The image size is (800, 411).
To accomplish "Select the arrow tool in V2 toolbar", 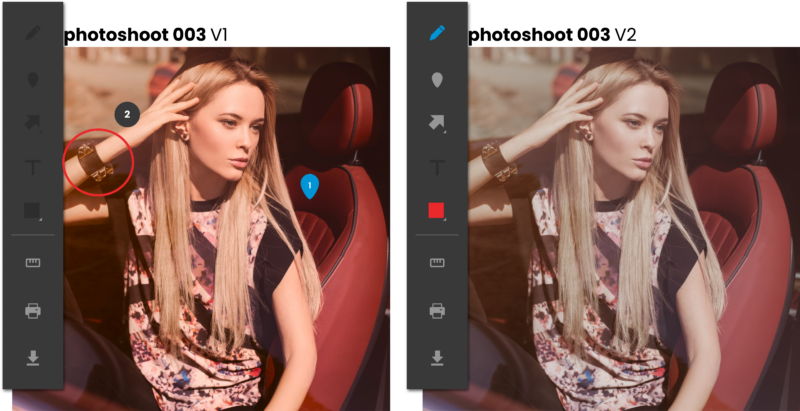I will point(437,122).
